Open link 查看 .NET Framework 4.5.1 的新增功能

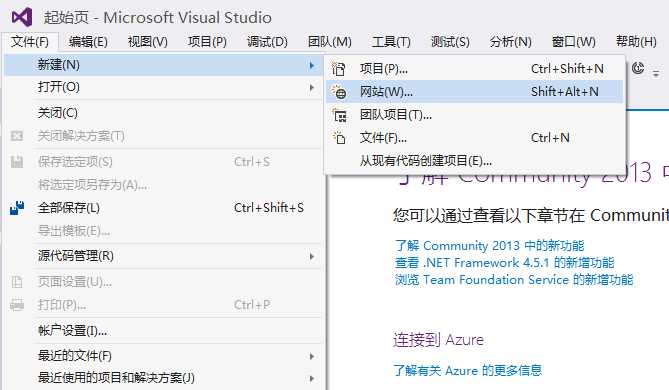(505, 263)
